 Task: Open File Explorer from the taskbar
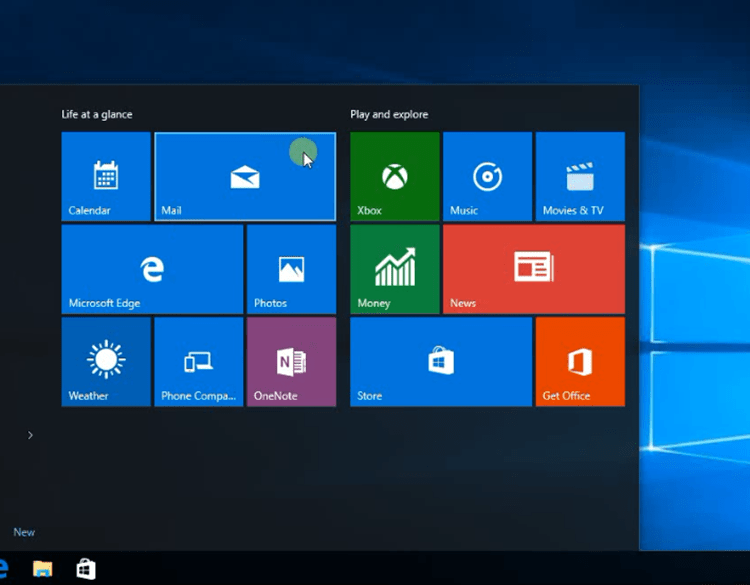tap(43, 569)
